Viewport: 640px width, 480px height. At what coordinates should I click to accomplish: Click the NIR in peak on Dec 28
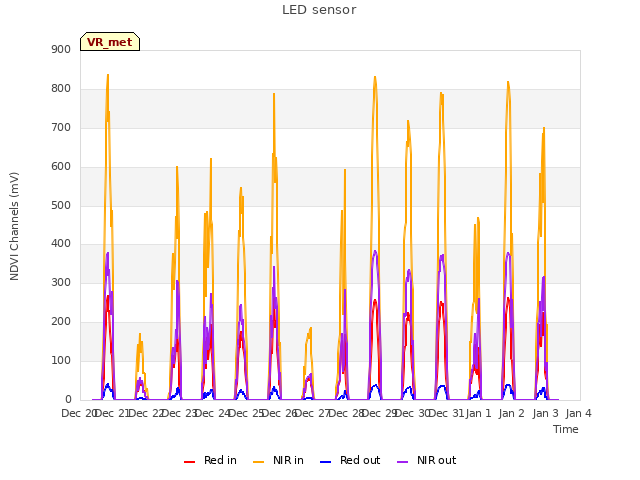tap(375, 77)
